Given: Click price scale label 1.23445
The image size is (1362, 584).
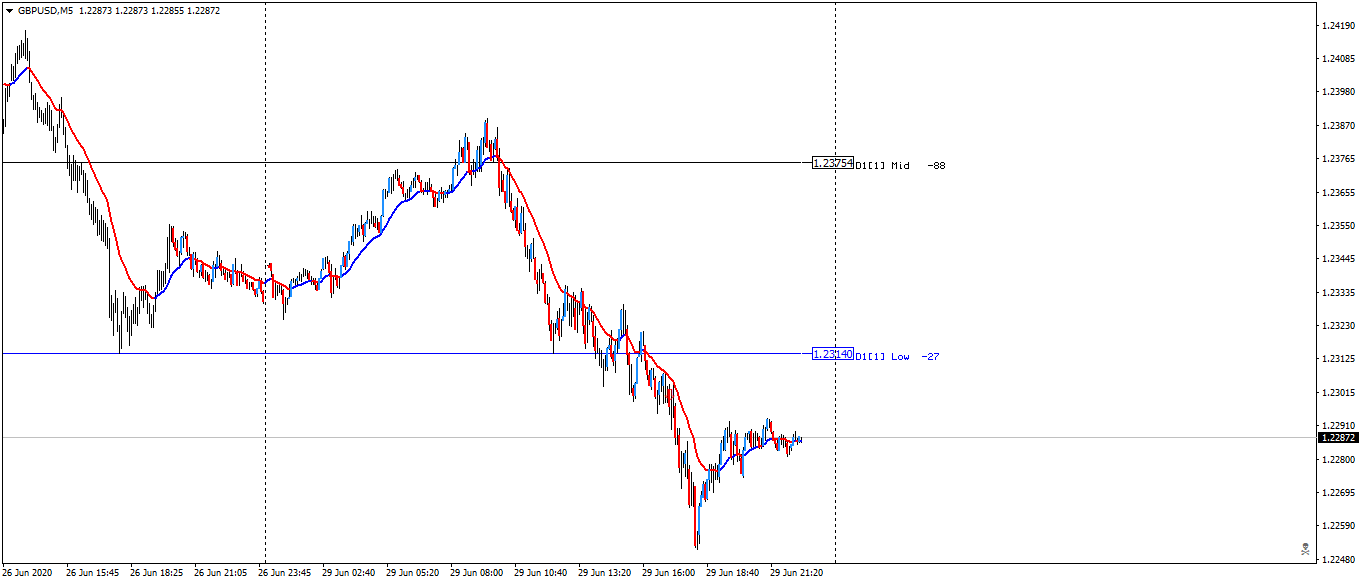Looking at the screenshot, I should 1338,258.
